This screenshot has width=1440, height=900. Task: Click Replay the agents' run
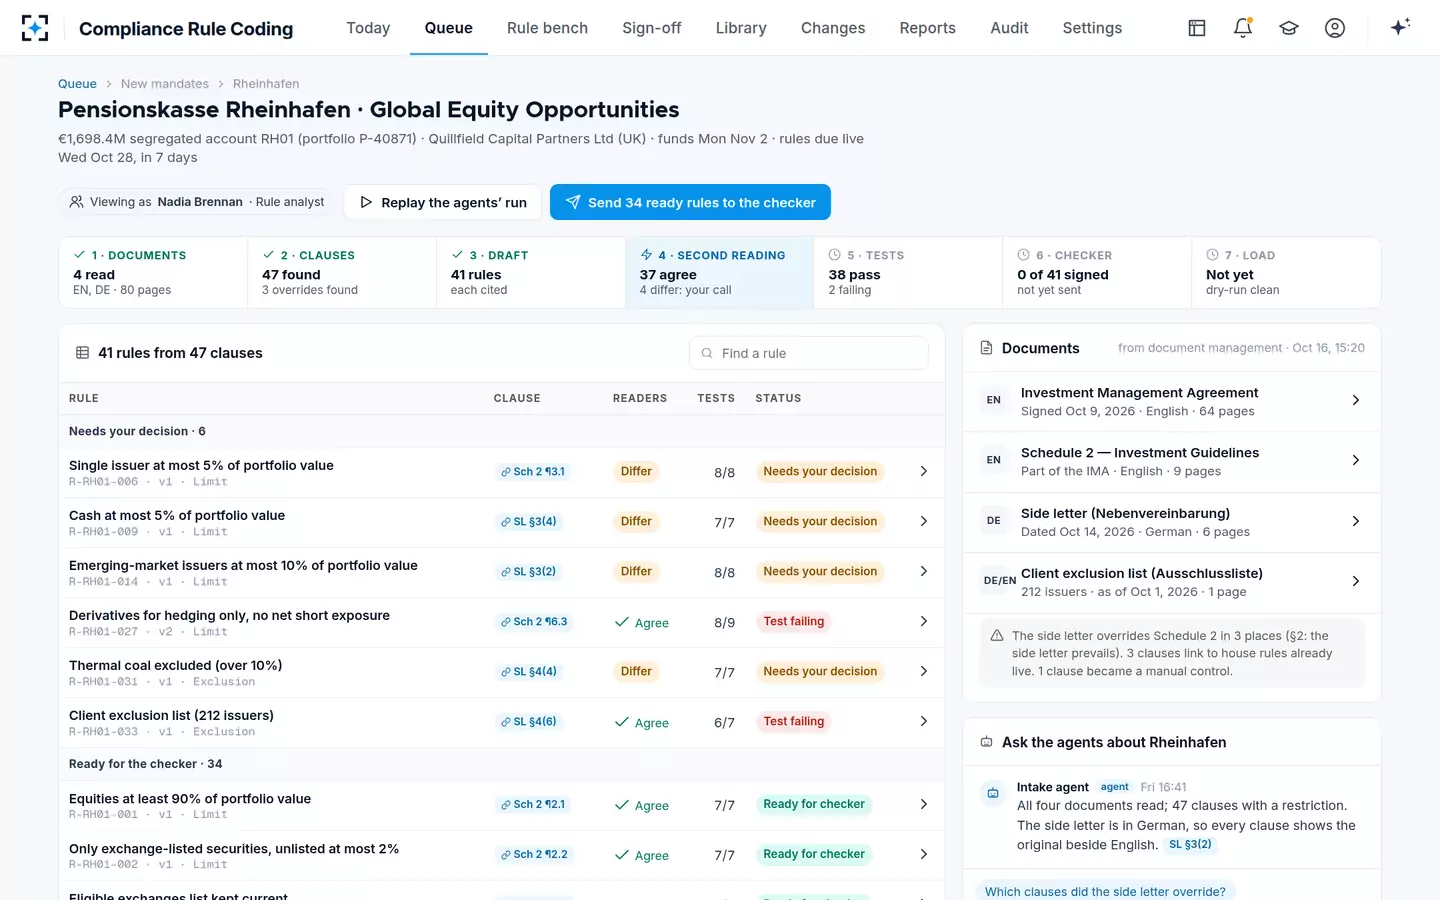pos(443,202)
